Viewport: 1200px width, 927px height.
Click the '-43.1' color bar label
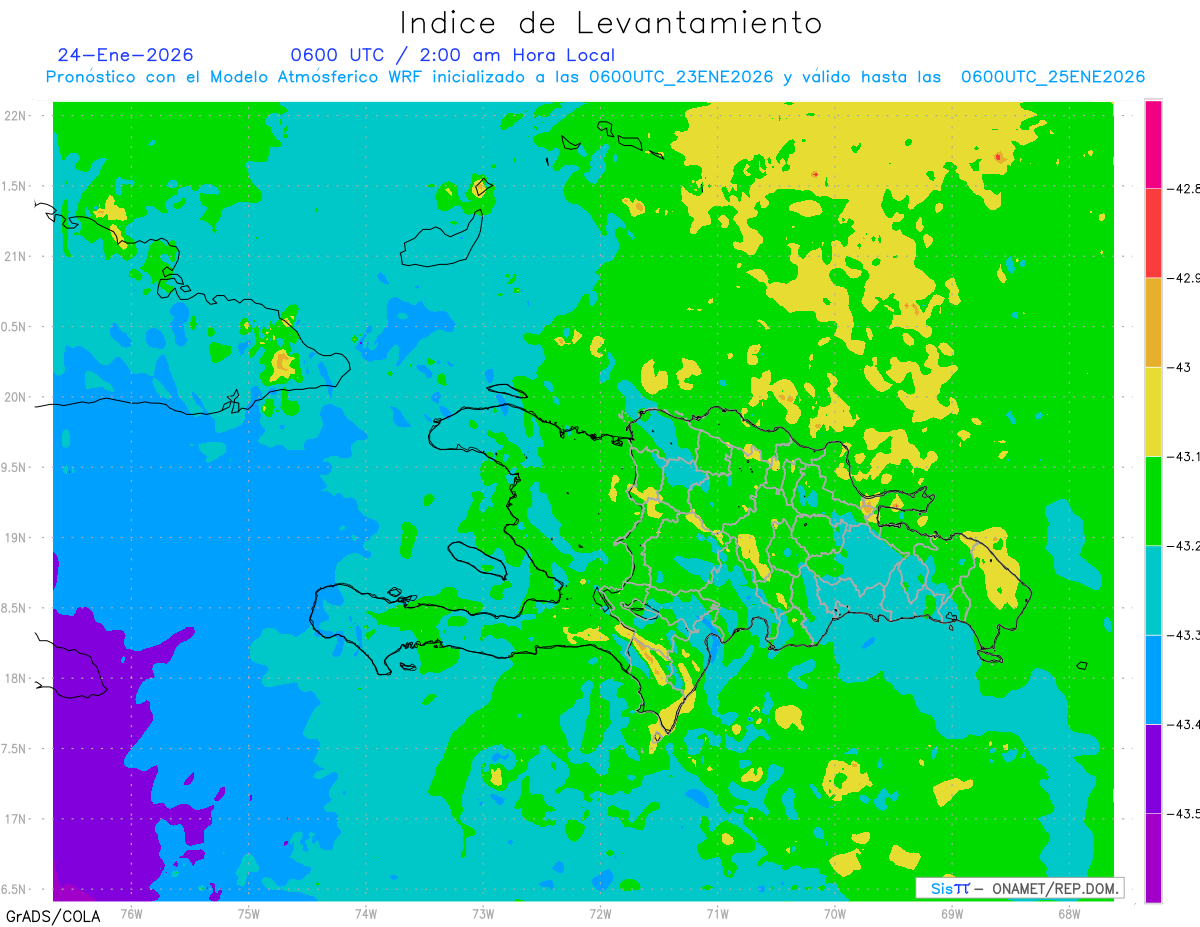click(x=1184, y=456)
